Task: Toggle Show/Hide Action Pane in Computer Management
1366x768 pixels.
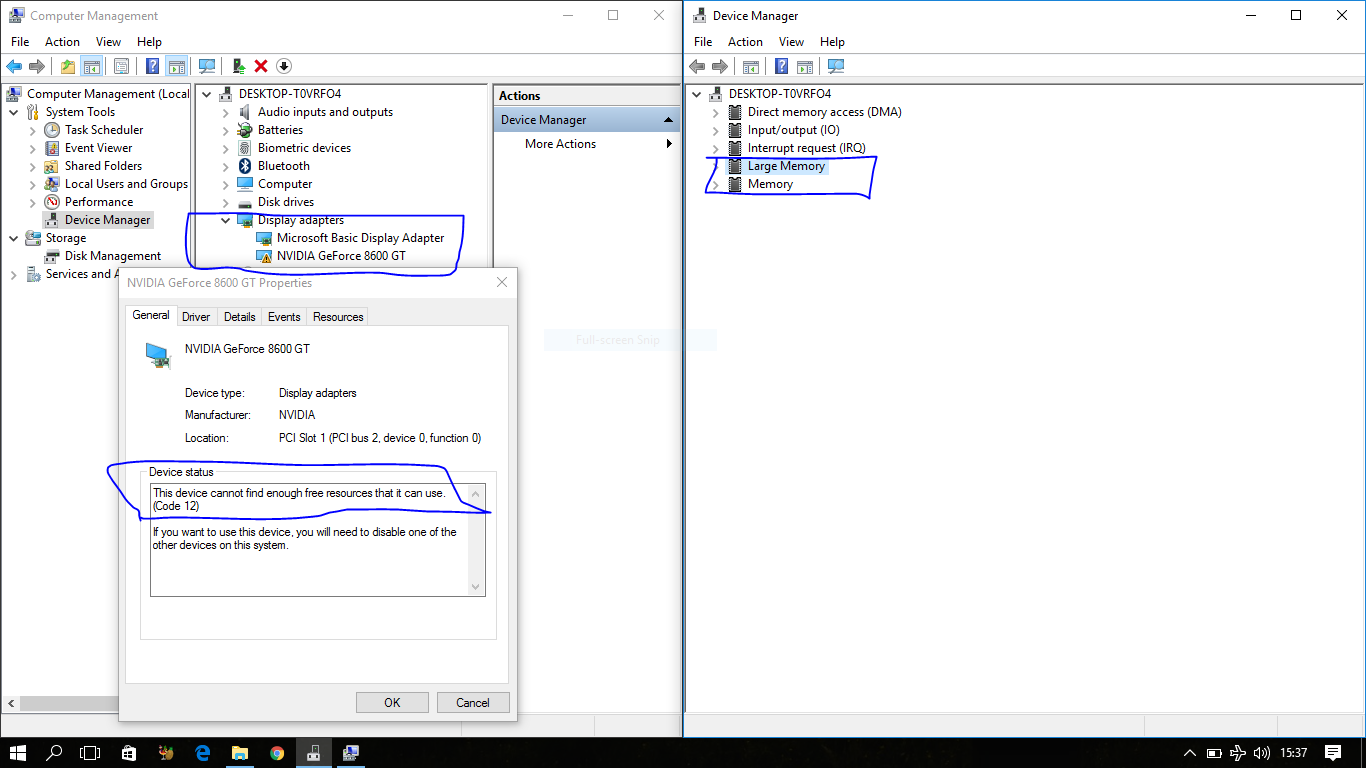Action: click(x=176, y=66)
